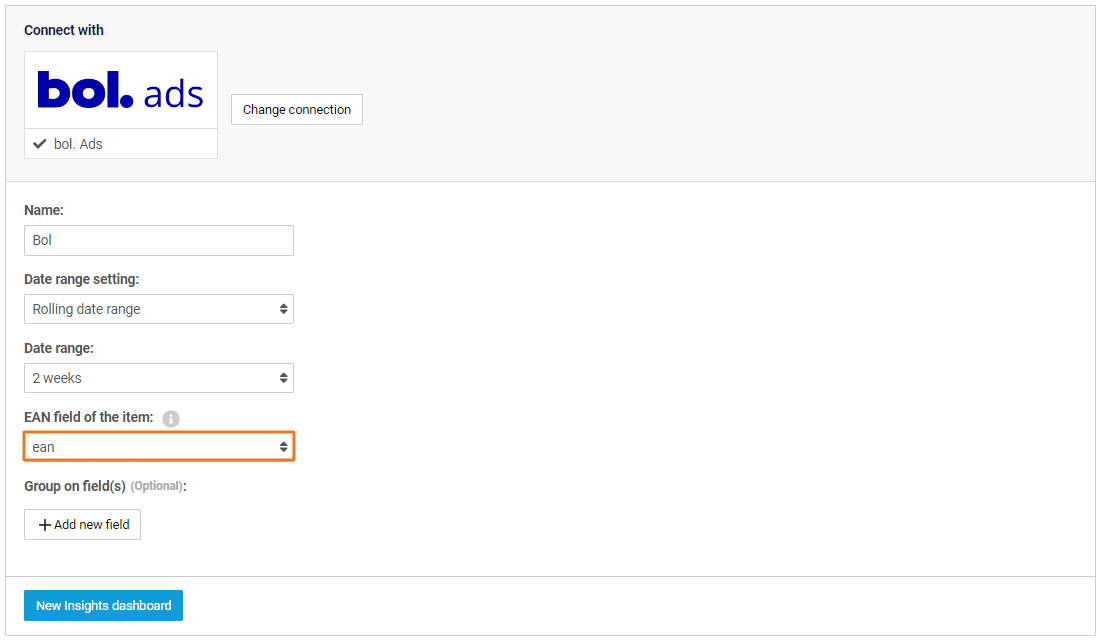Open the 2 weeks date range dropdown

pos(159,378)
